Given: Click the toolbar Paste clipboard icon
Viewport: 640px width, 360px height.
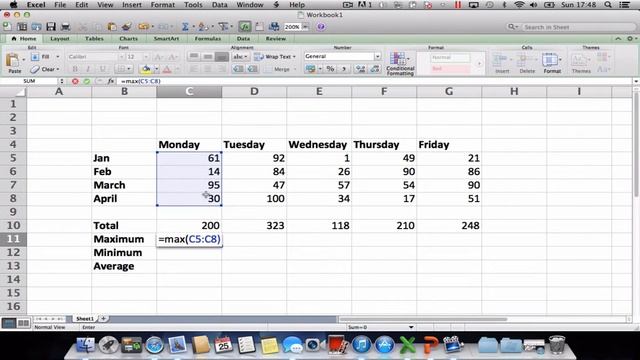Looking at the screenshot, I should (112, 27).
